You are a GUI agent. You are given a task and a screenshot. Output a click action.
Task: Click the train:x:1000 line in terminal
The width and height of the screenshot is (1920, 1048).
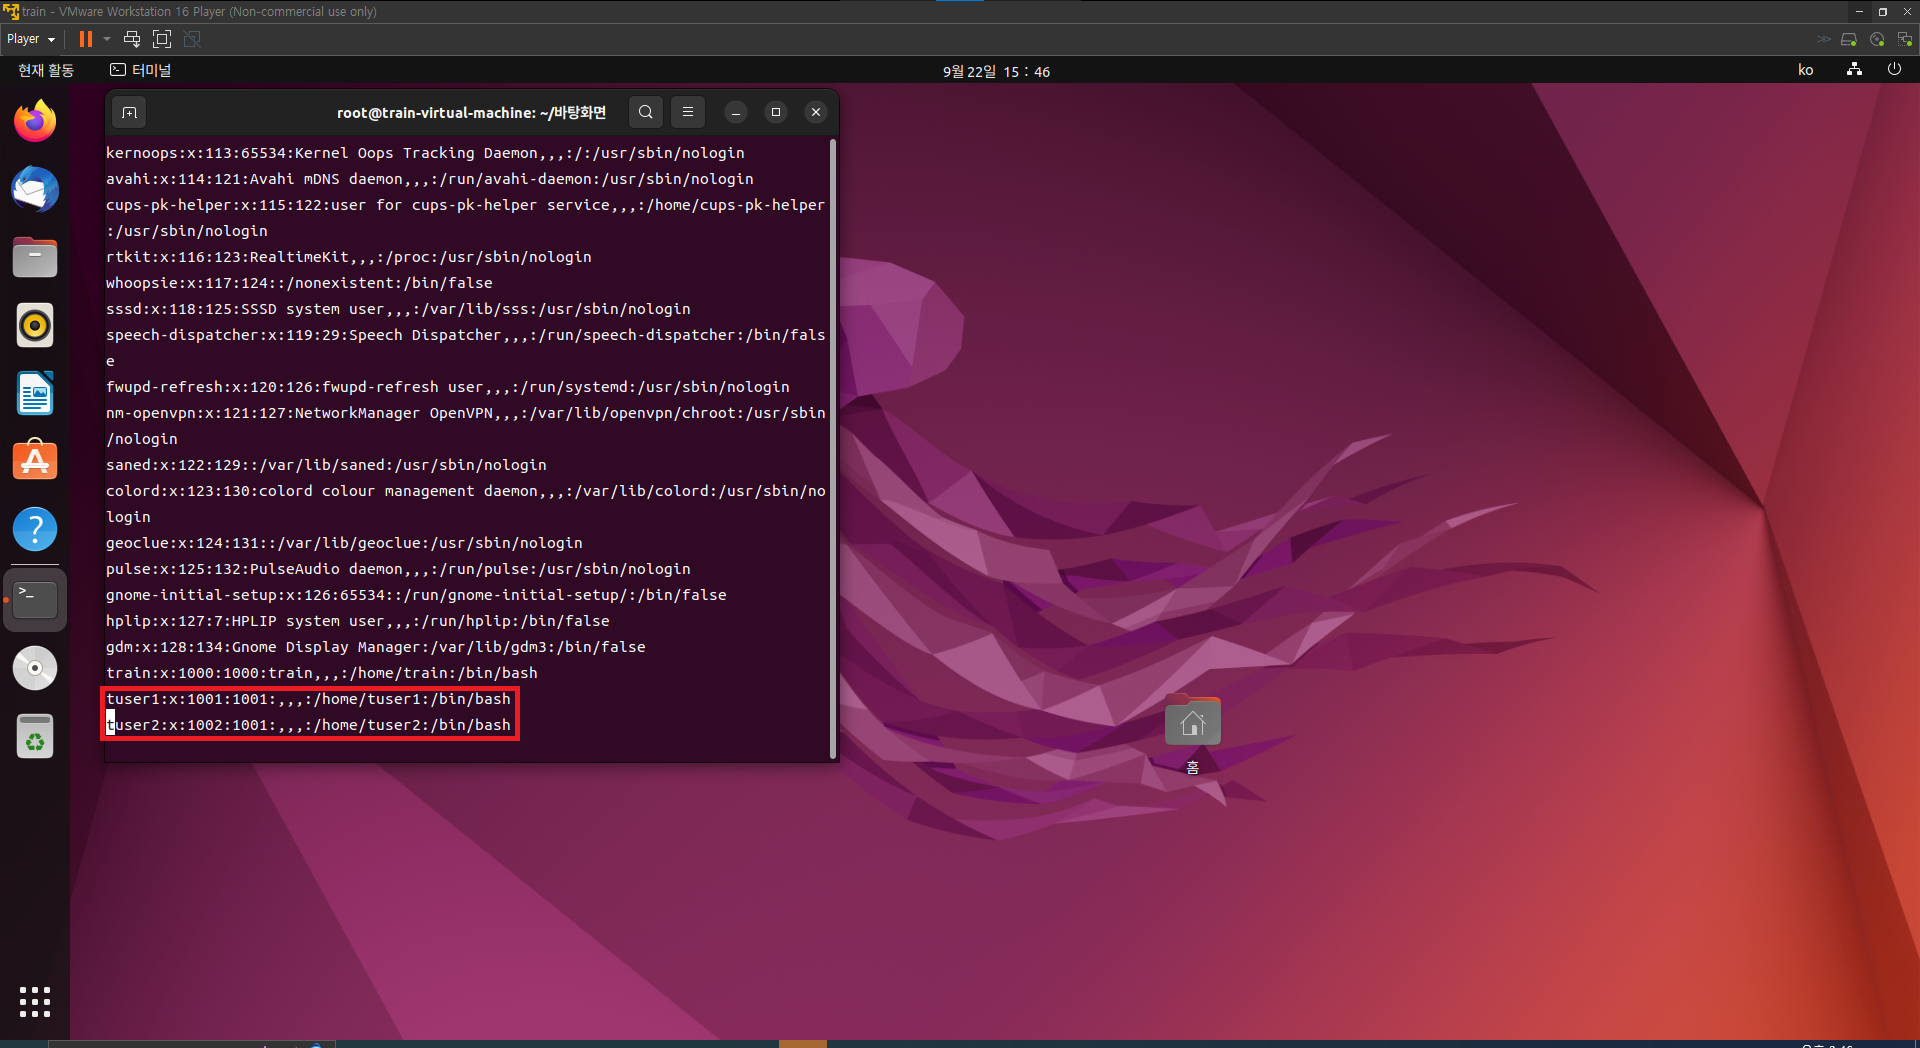[x=322, y=673]
